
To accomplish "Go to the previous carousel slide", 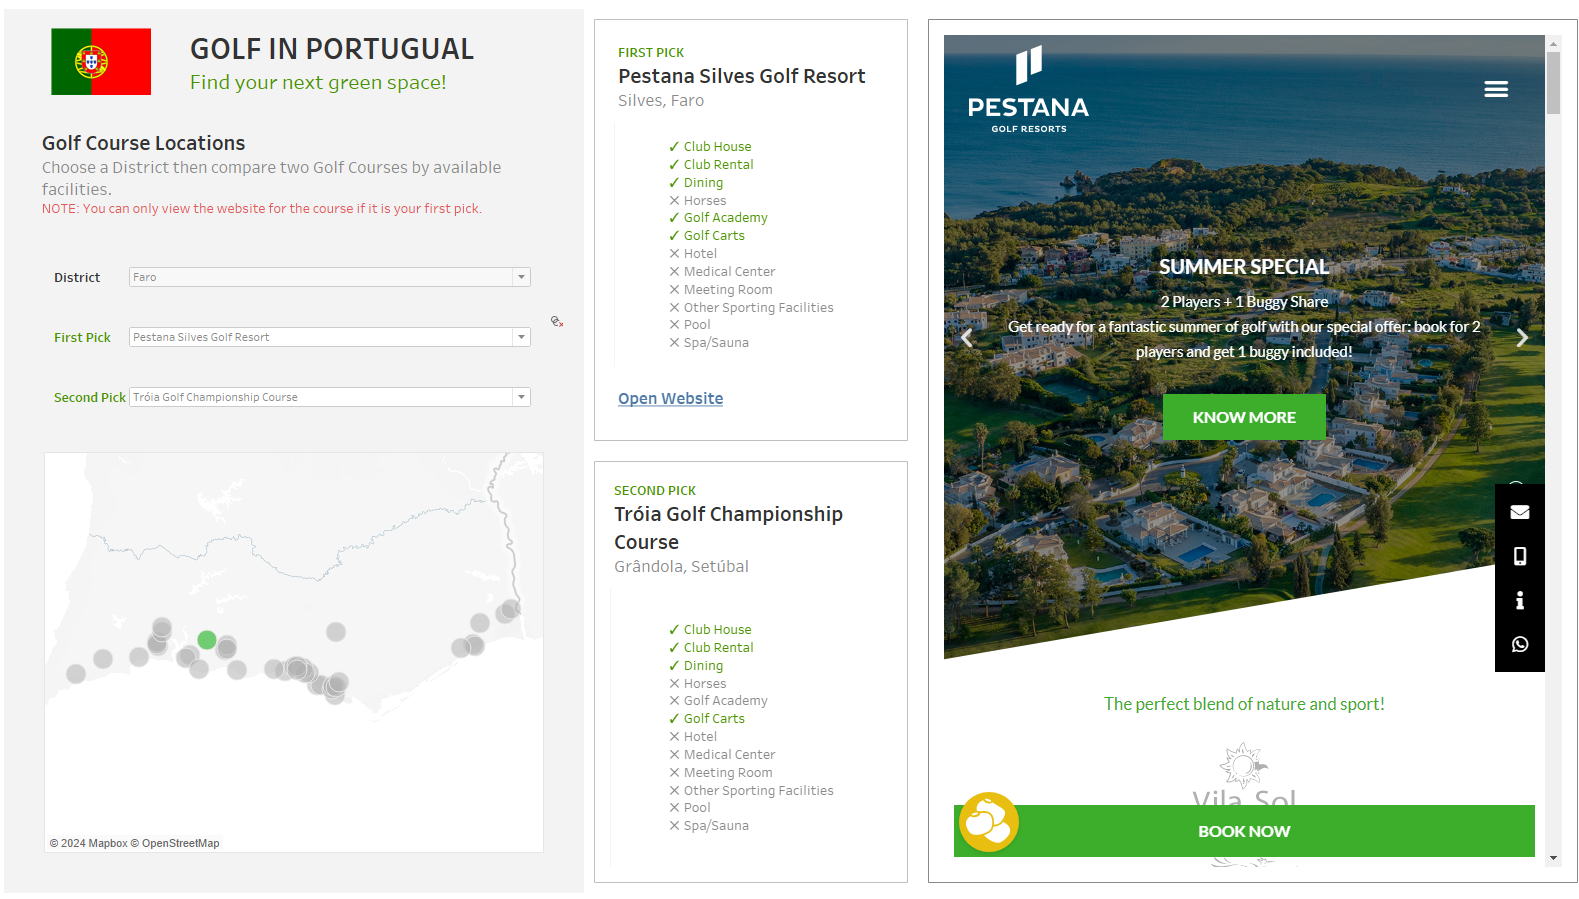I will [966, 338].
